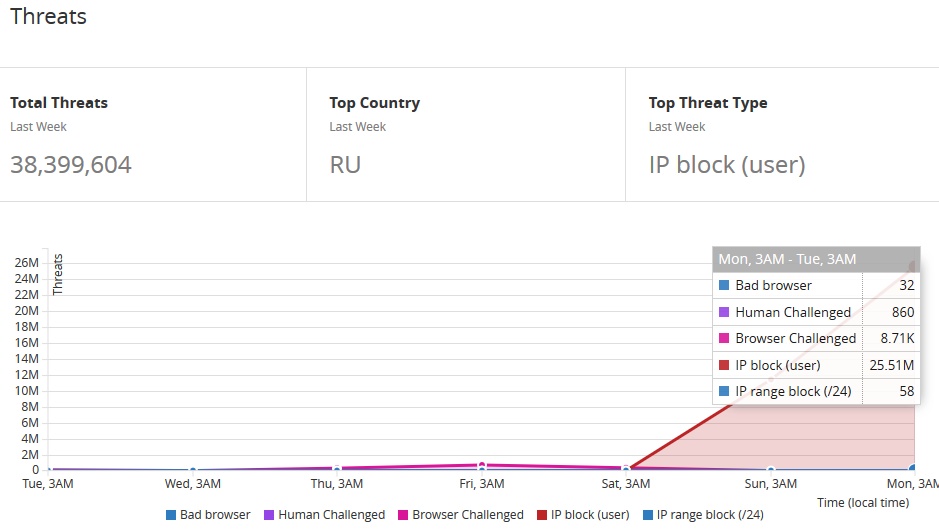
Task: Click the Wed, 3AM x-axis label
Action: 193,484
